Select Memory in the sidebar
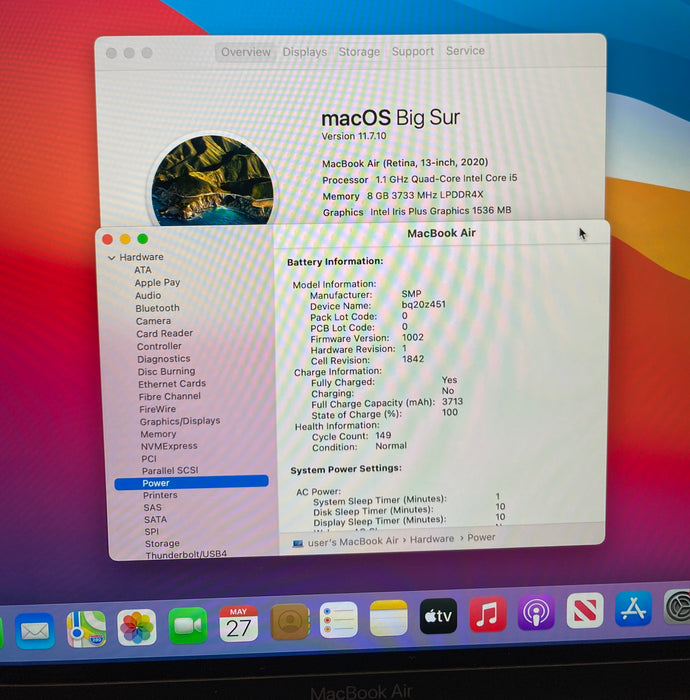 coord(158,434)
